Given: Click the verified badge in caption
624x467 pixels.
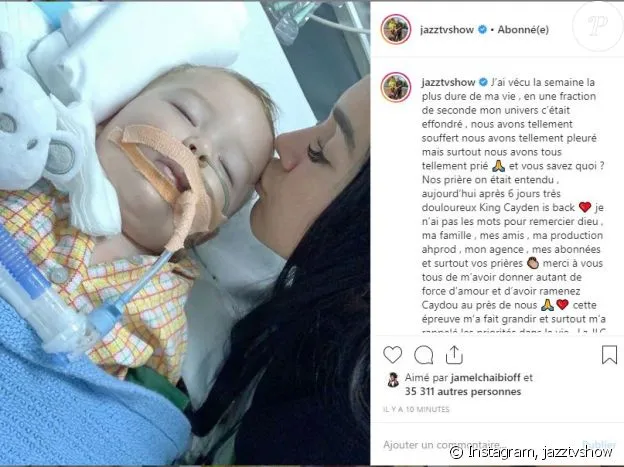Looking at the screenshot, I should [x=483, y=82].
